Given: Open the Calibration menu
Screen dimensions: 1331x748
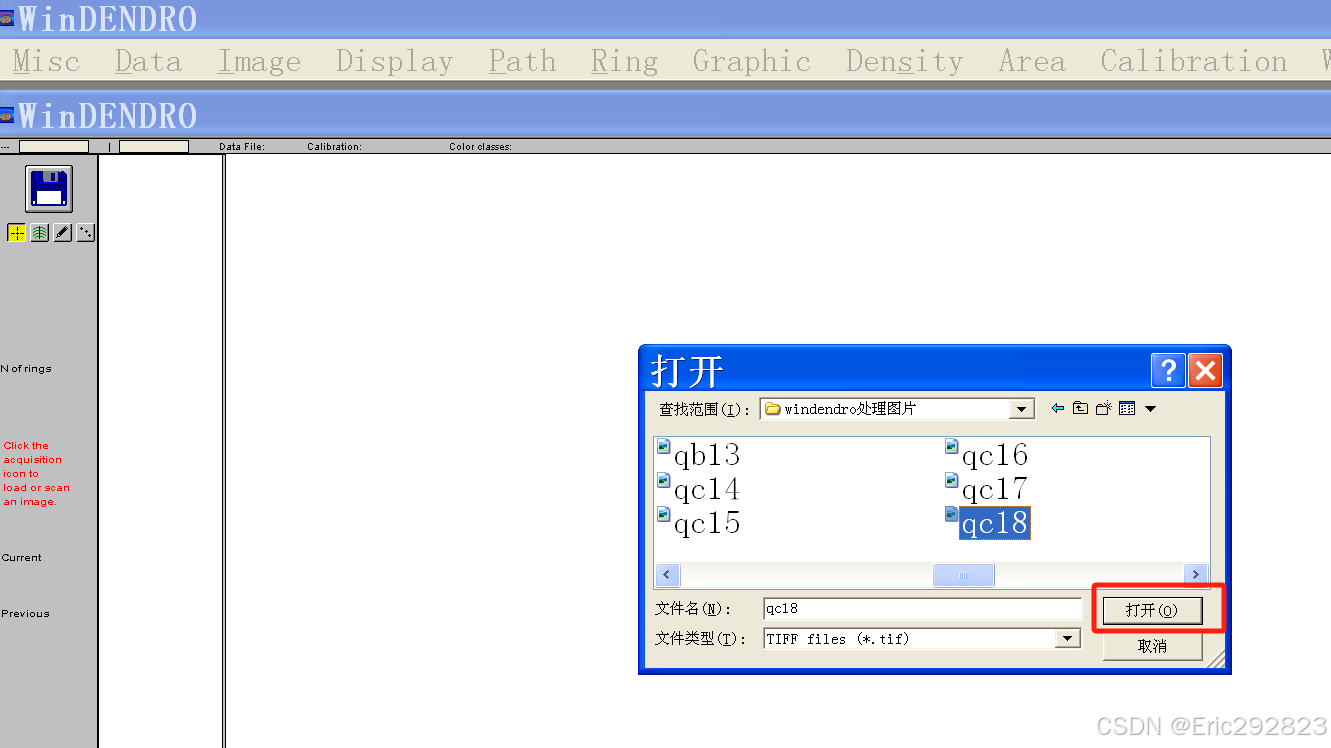Looking at the screenshot, I should click(x=1193, y=61).
